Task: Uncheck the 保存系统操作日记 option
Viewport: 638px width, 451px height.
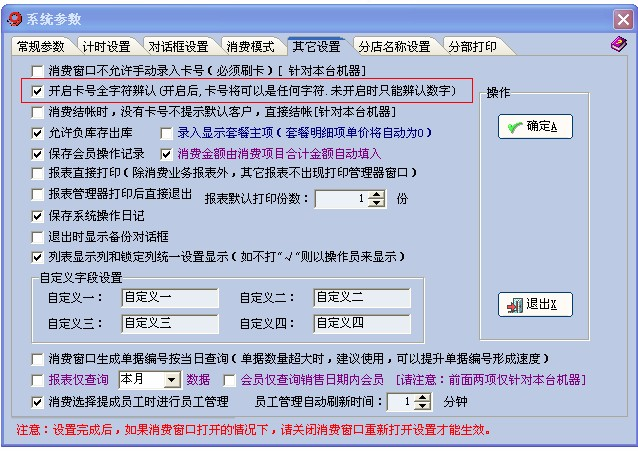Action: [38, 216]
